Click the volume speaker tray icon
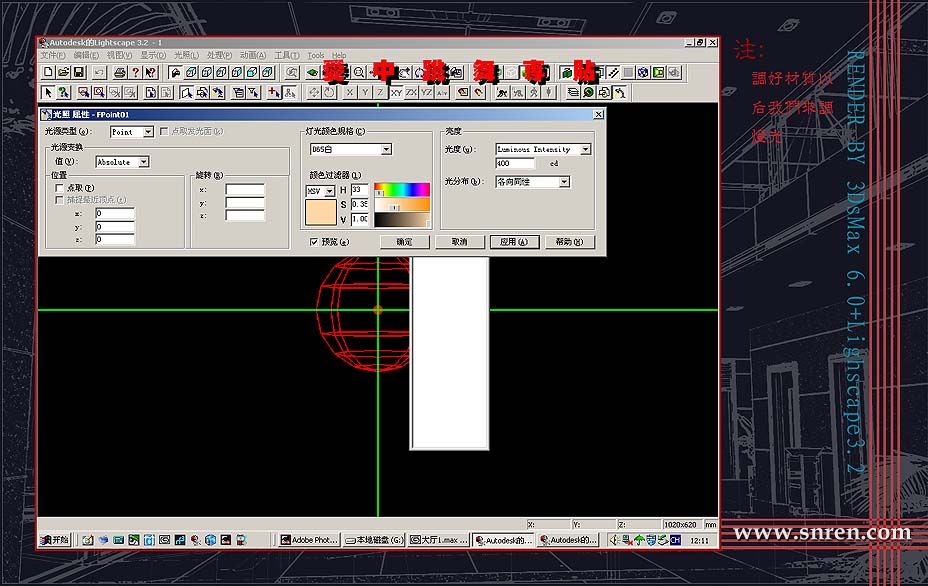Viewport: 928px width, 586px height. click(614, 540)
